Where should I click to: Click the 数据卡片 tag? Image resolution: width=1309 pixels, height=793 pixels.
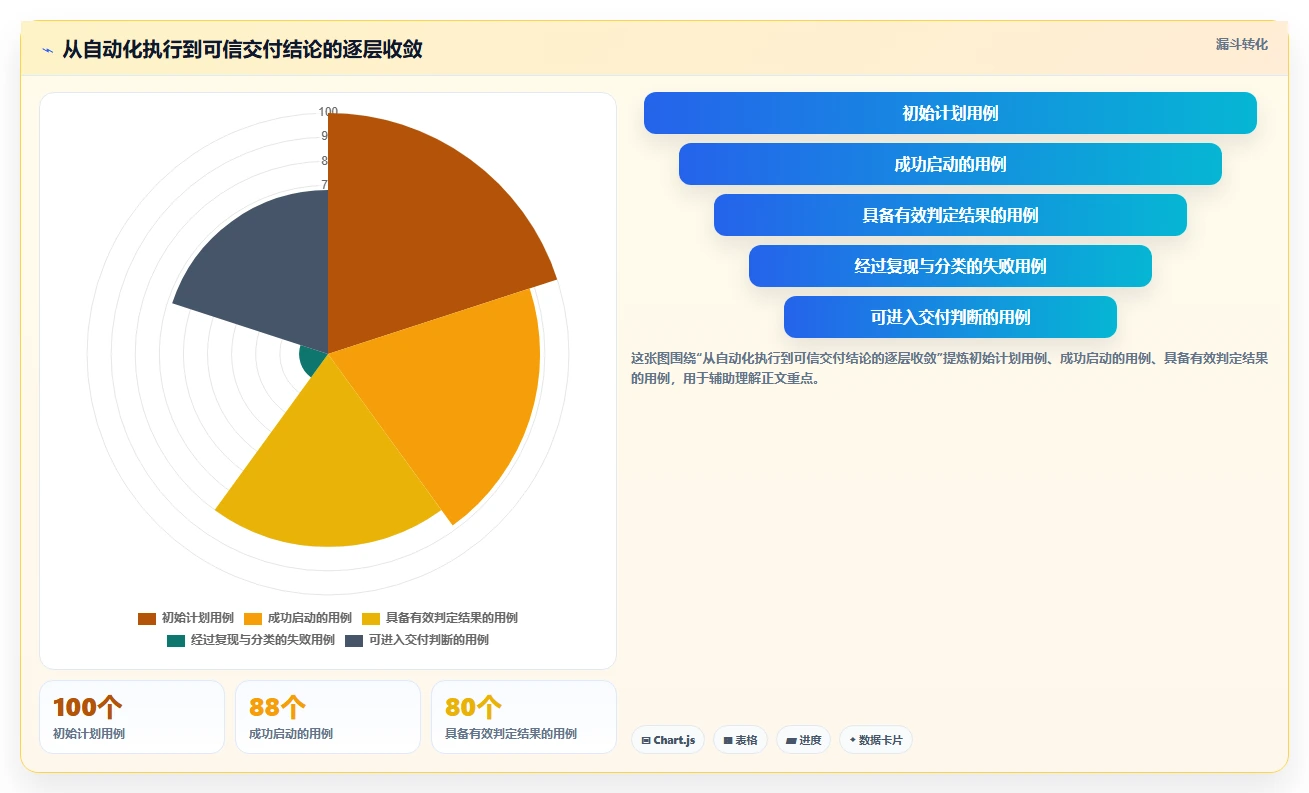[x=875, y=740]
